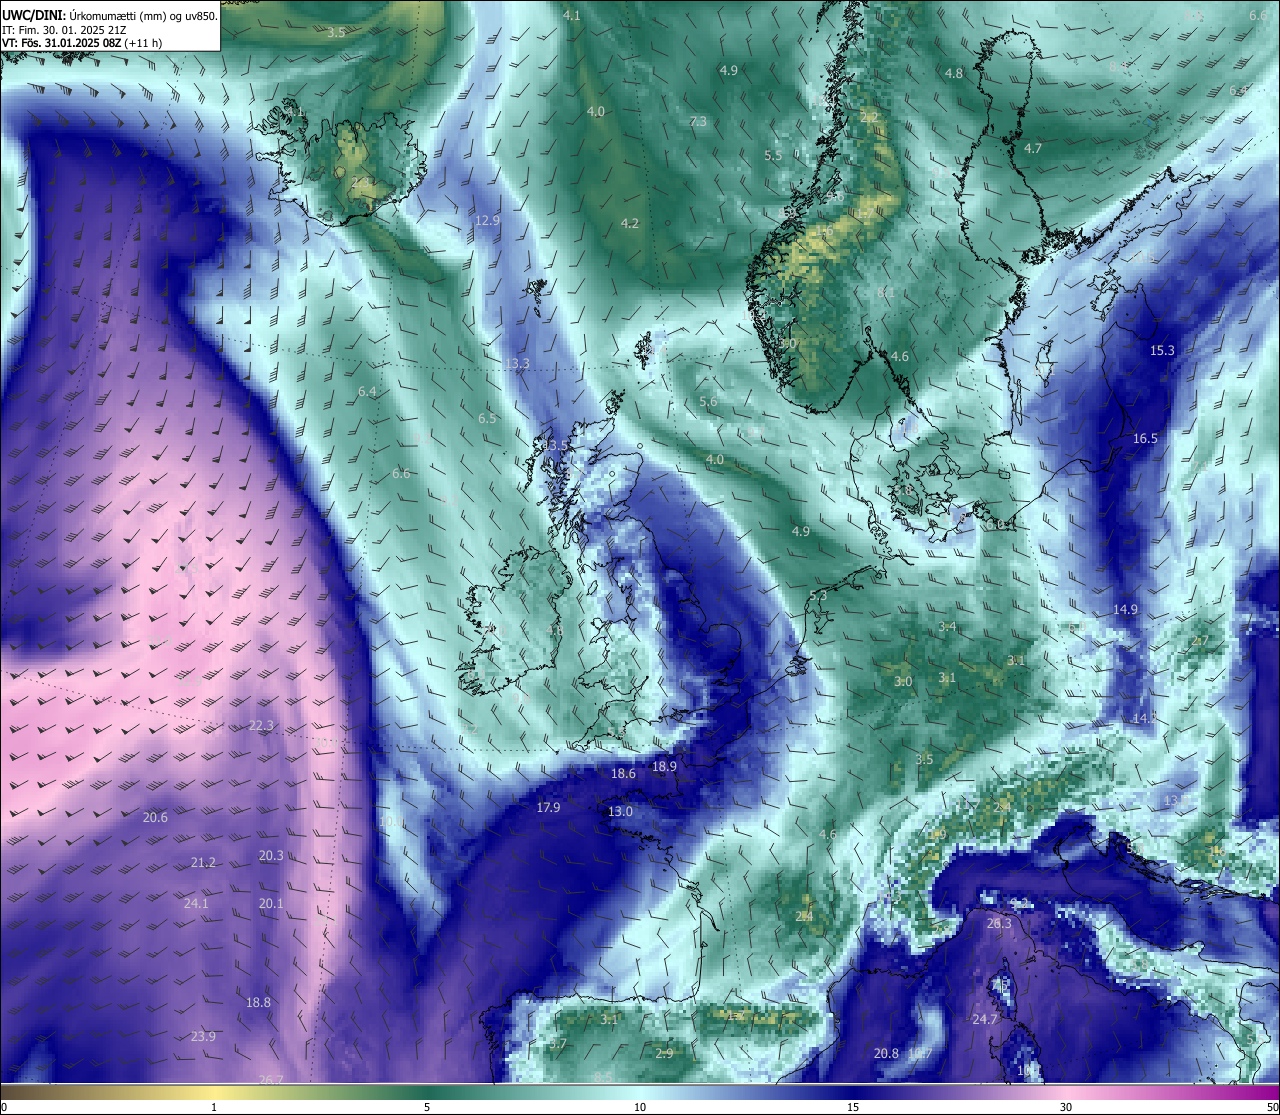Viewport: 1280px width, 1115px height.
Task: Click the 18.6 value in the English Channel
Action: pos(623,773)
